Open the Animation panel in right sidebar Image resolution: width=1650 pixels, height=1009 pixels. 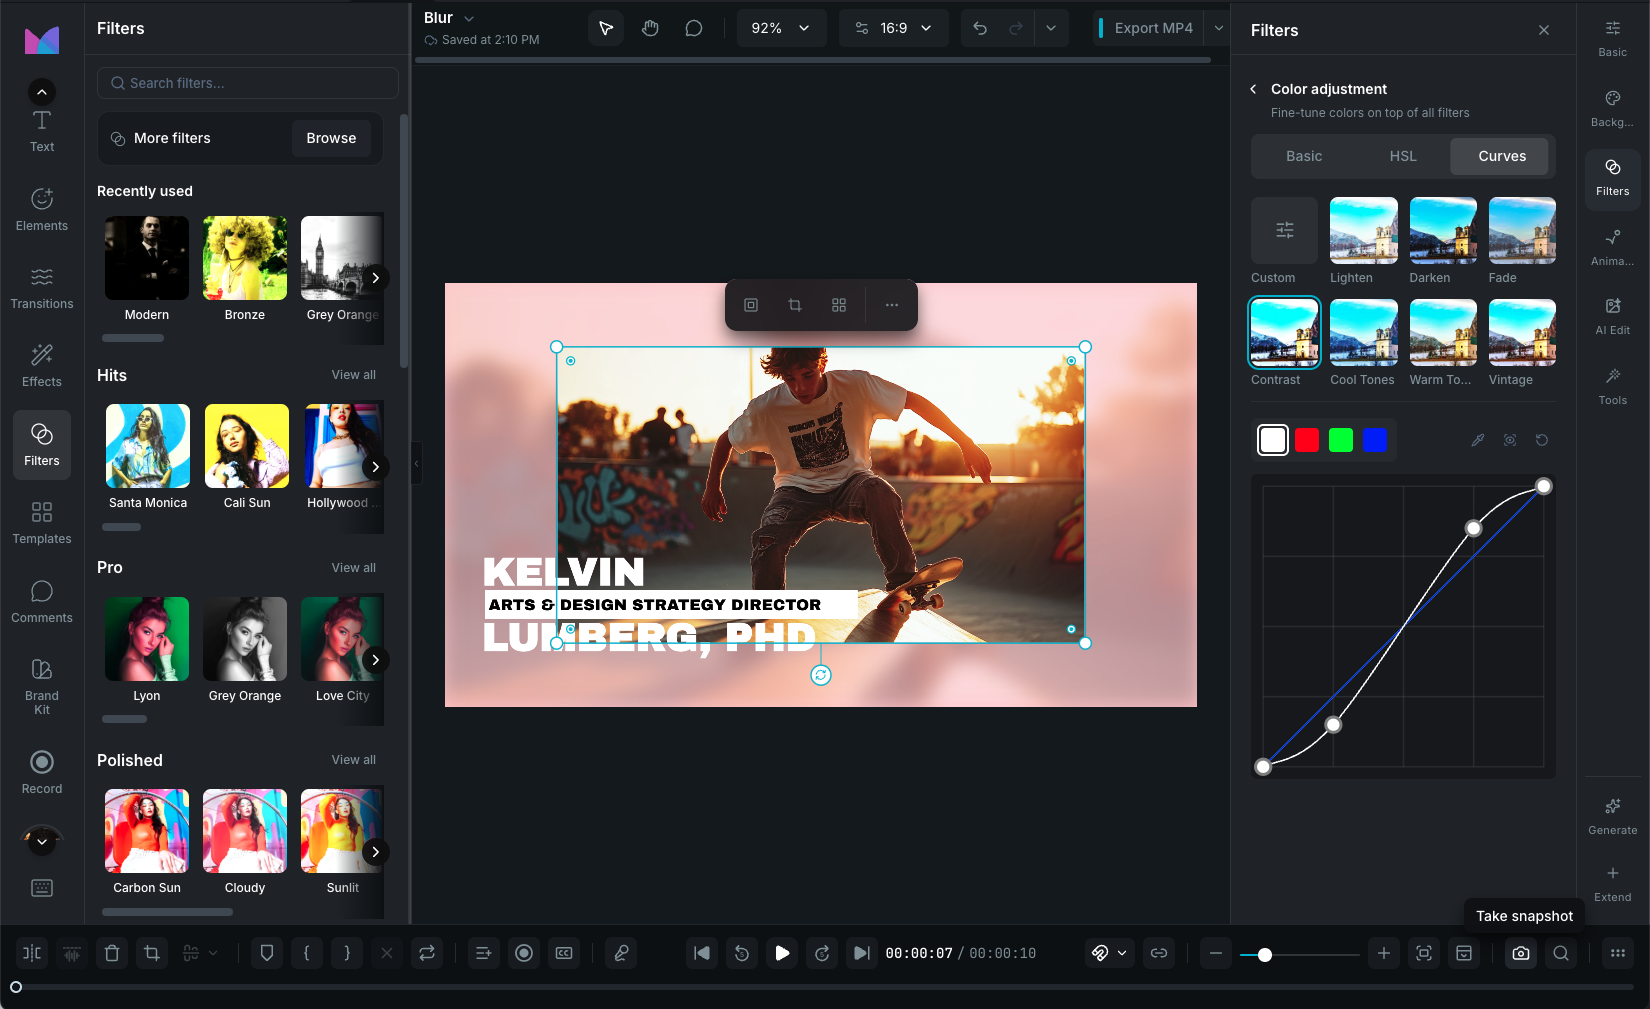click(x=1613, y=247)
